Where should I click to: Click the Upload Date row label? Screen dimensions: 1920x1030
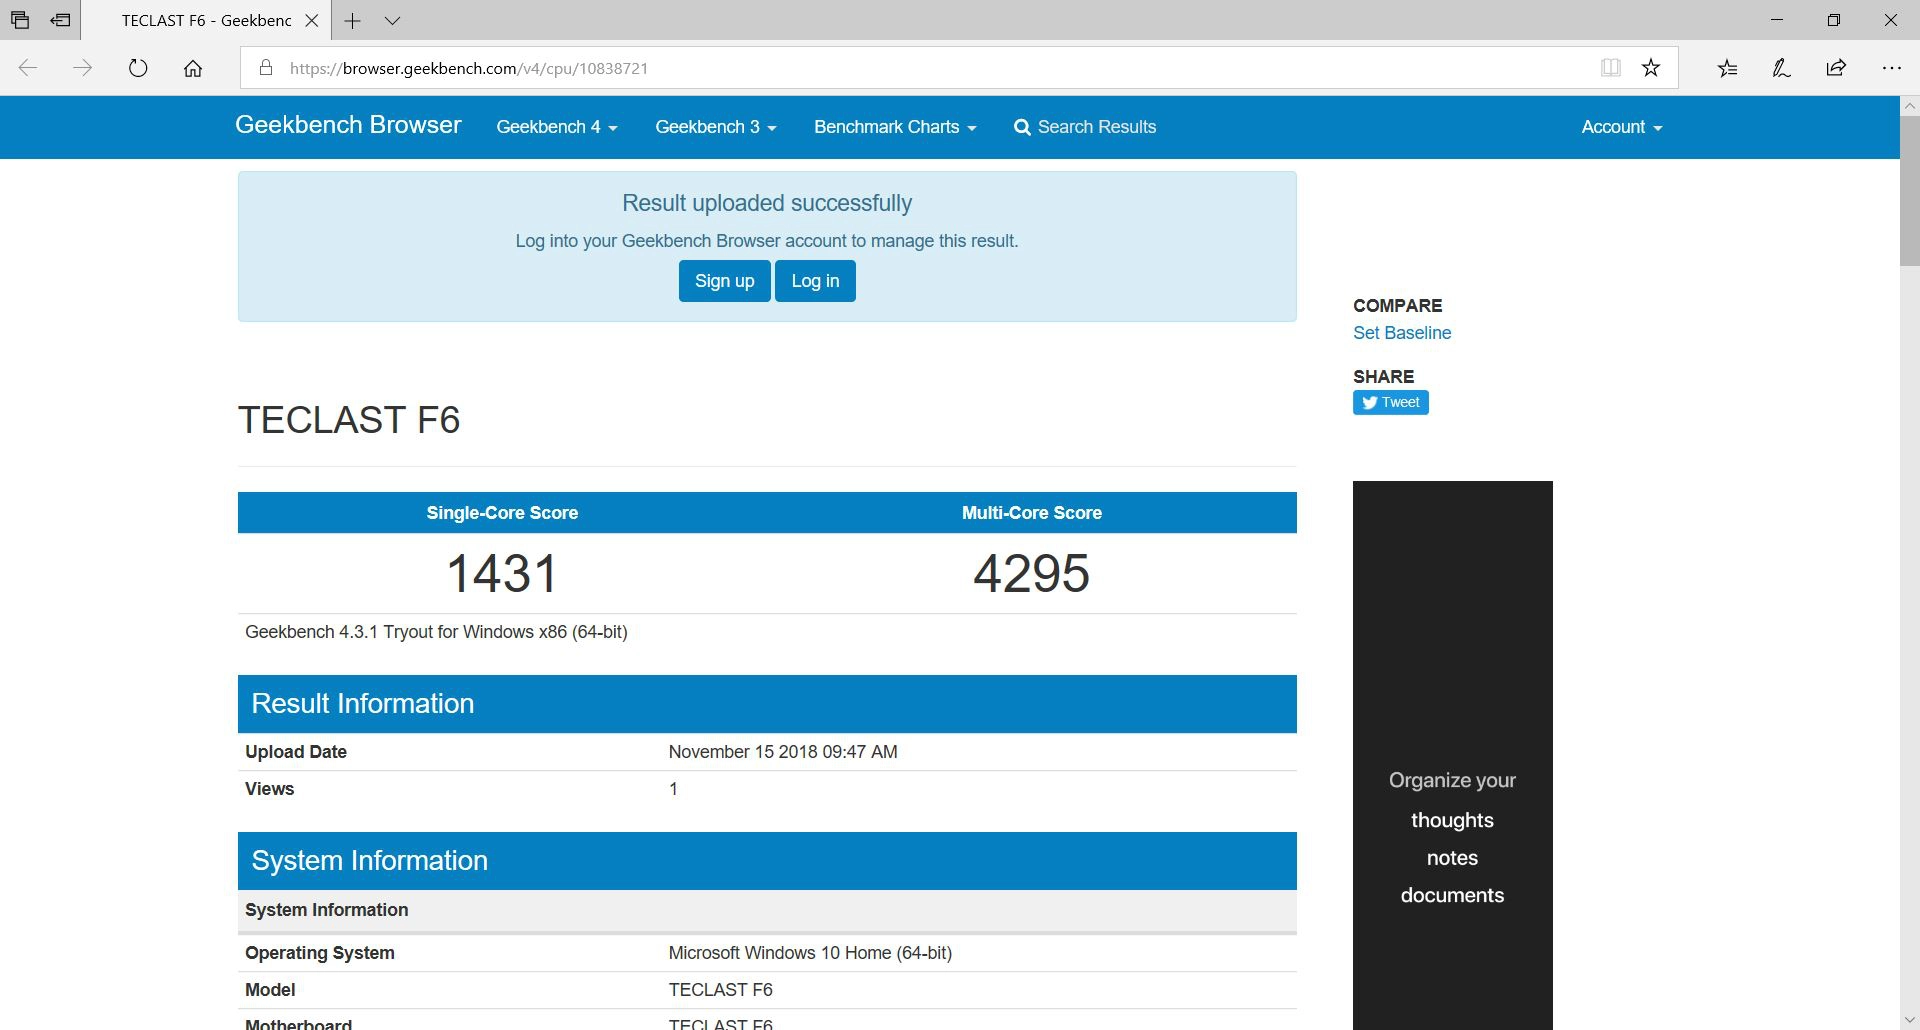[296, 752]
